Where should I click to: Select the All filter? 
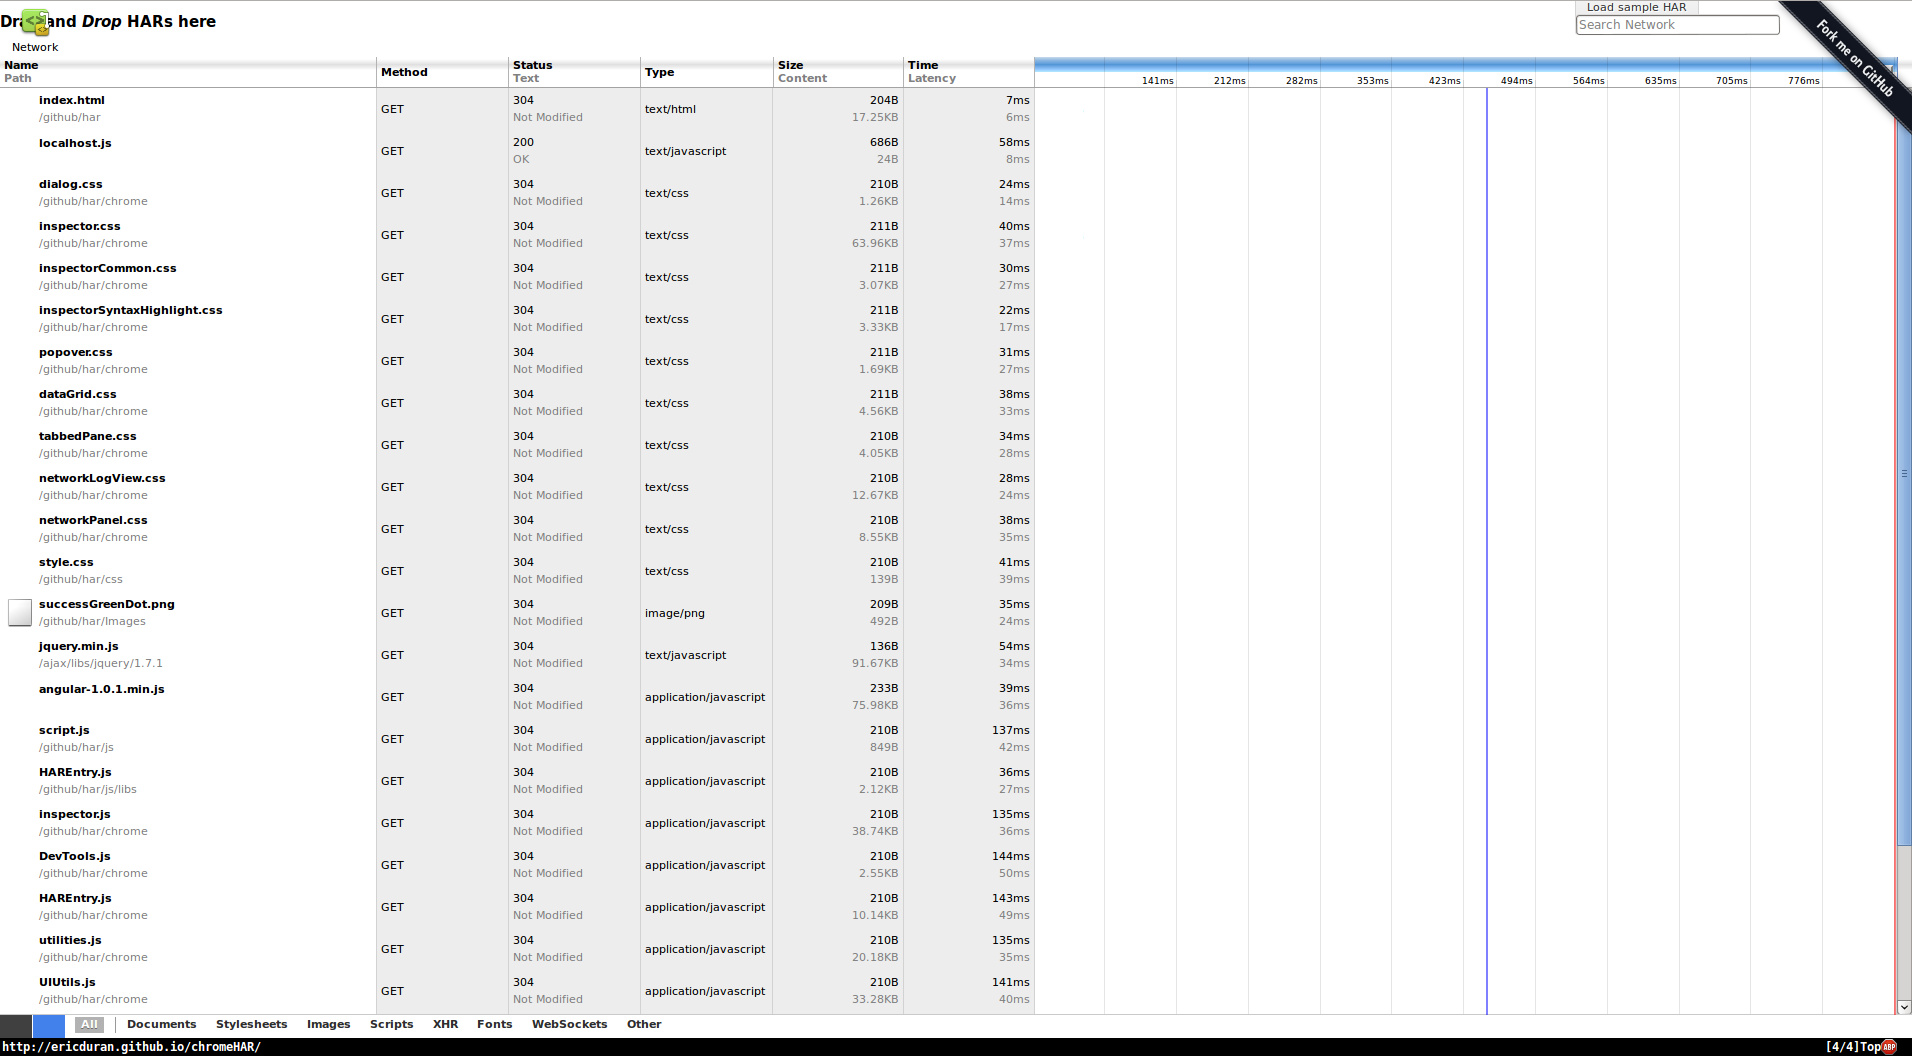click(x=90, y=1024)
